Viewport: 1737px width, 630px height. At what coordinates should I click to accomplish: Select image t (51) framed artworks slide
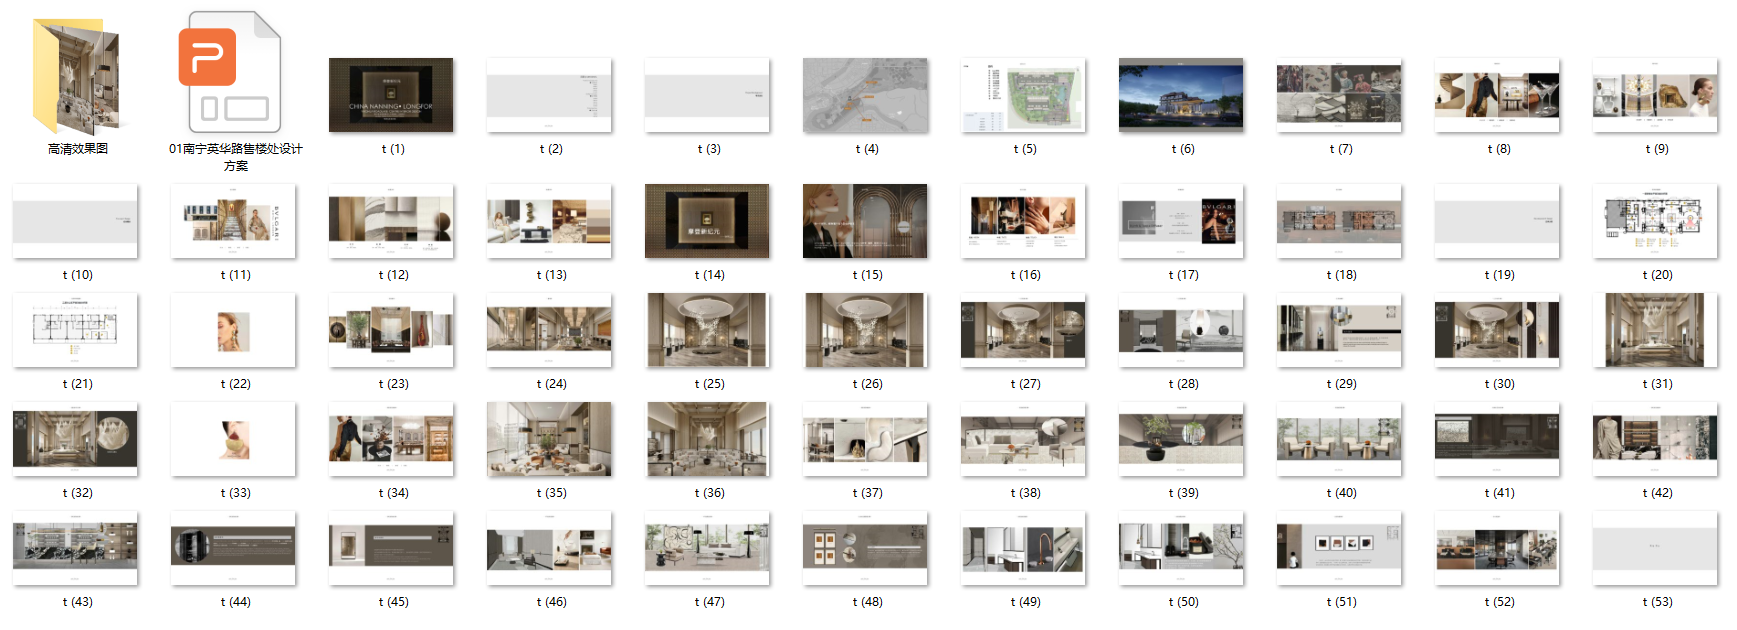click(1339, 548)
